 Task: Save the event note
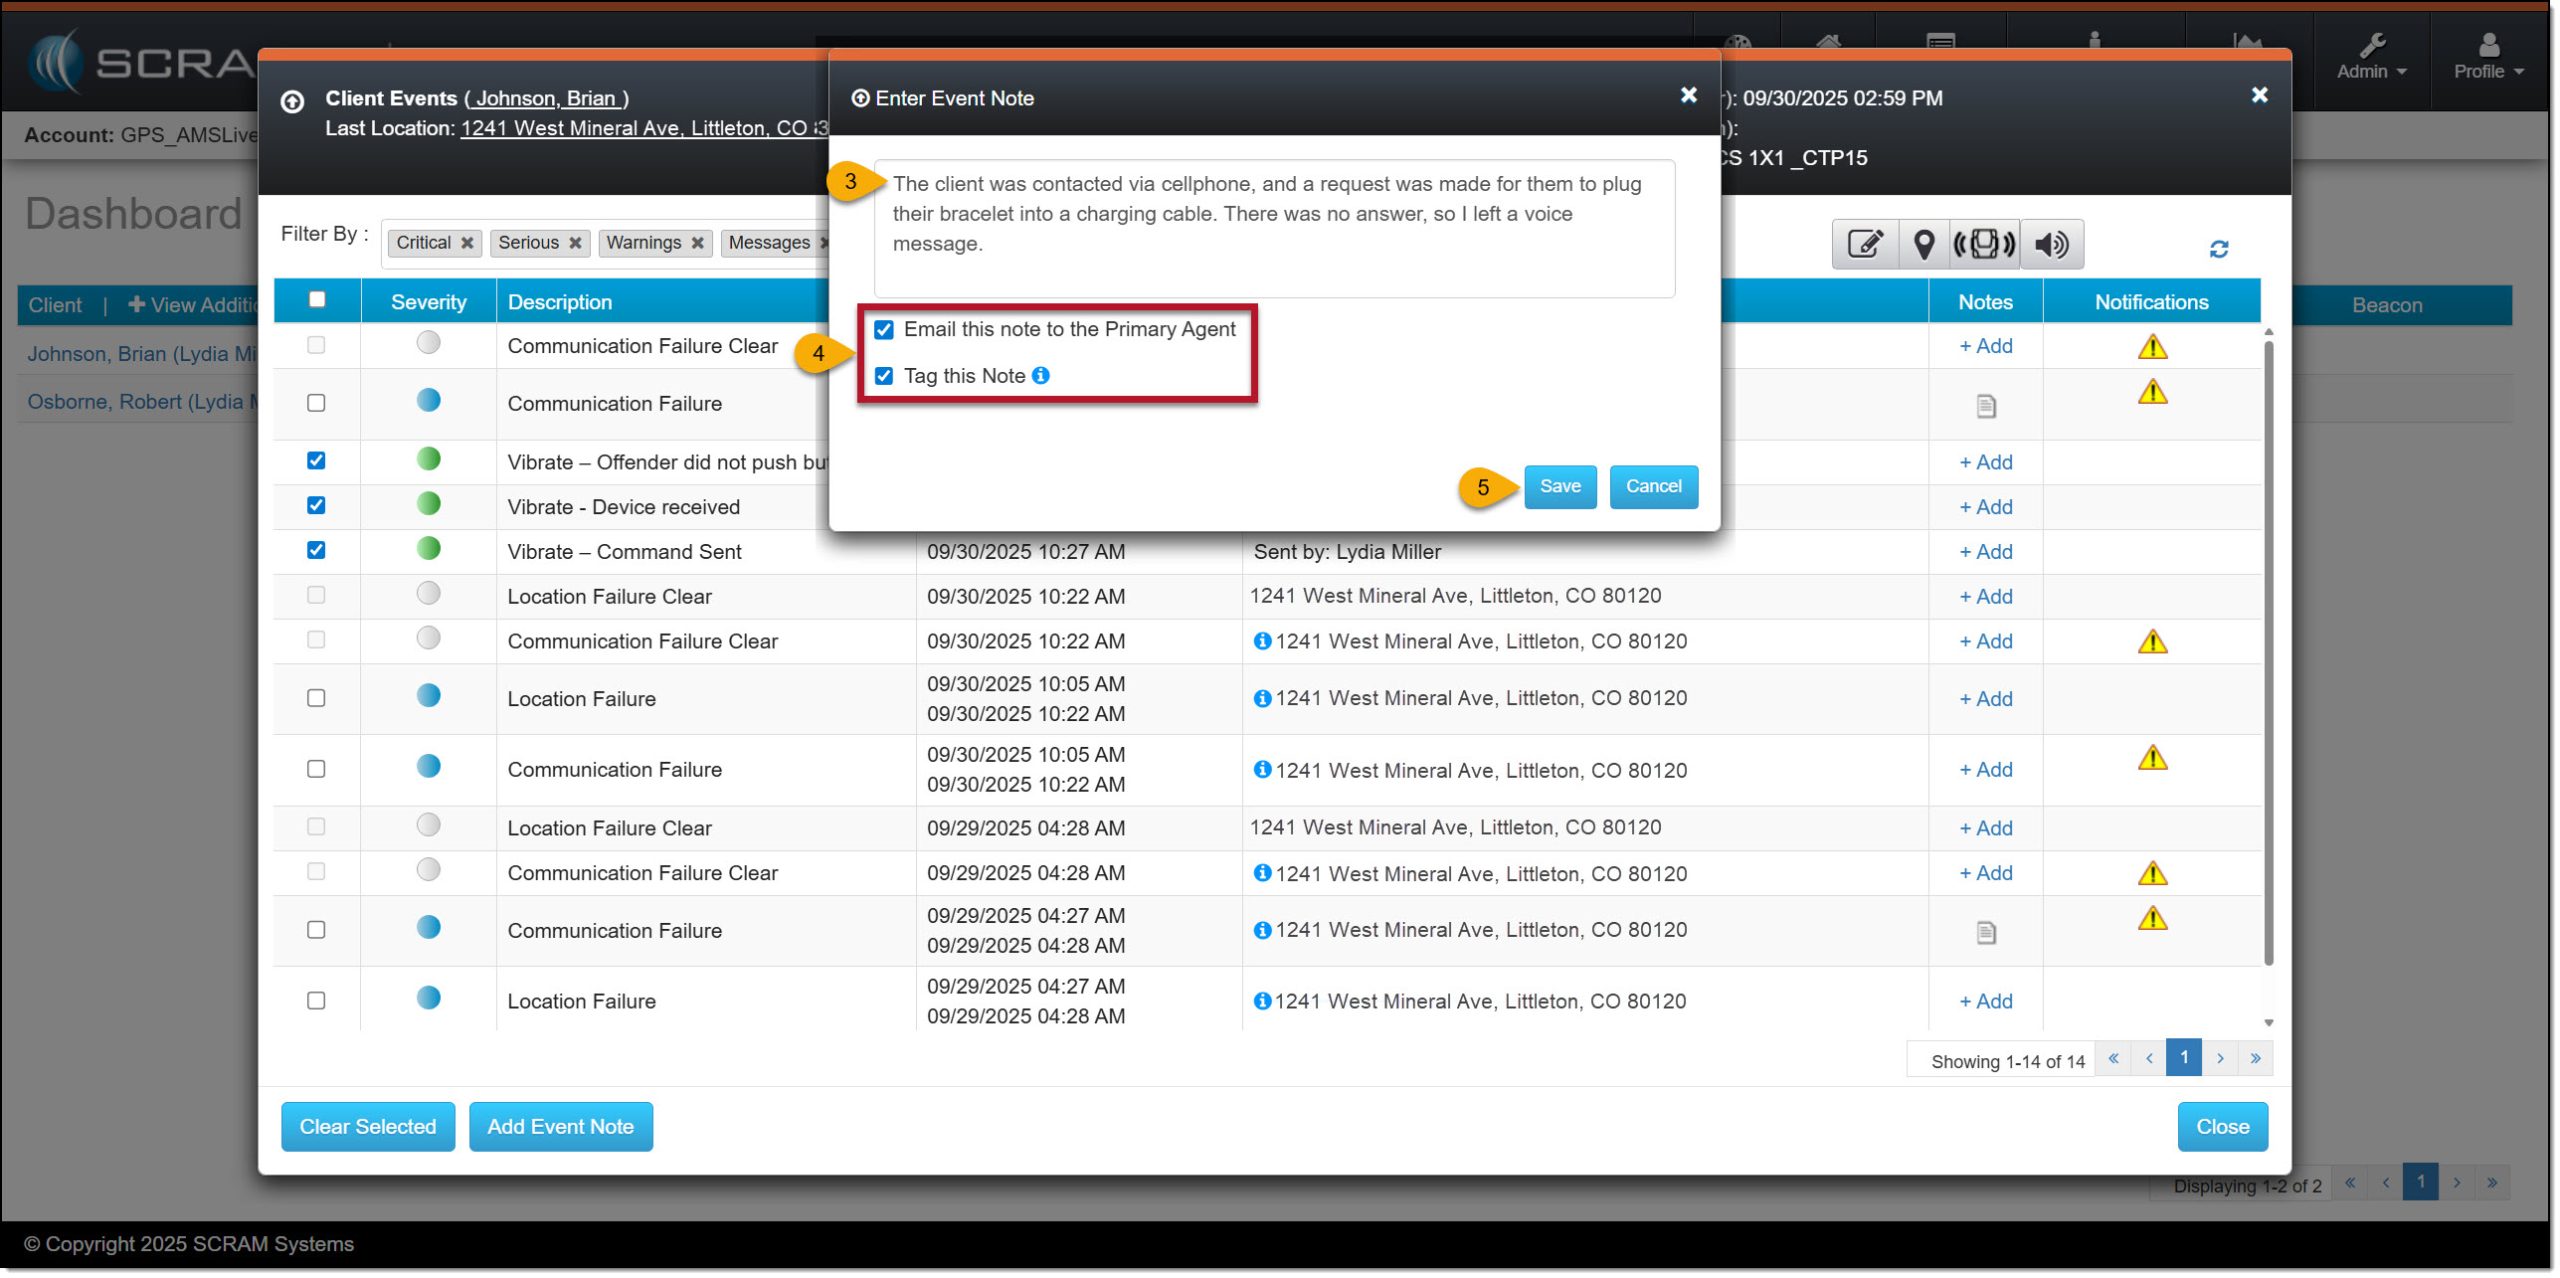pyautogui.click(x=1560, y=487)
